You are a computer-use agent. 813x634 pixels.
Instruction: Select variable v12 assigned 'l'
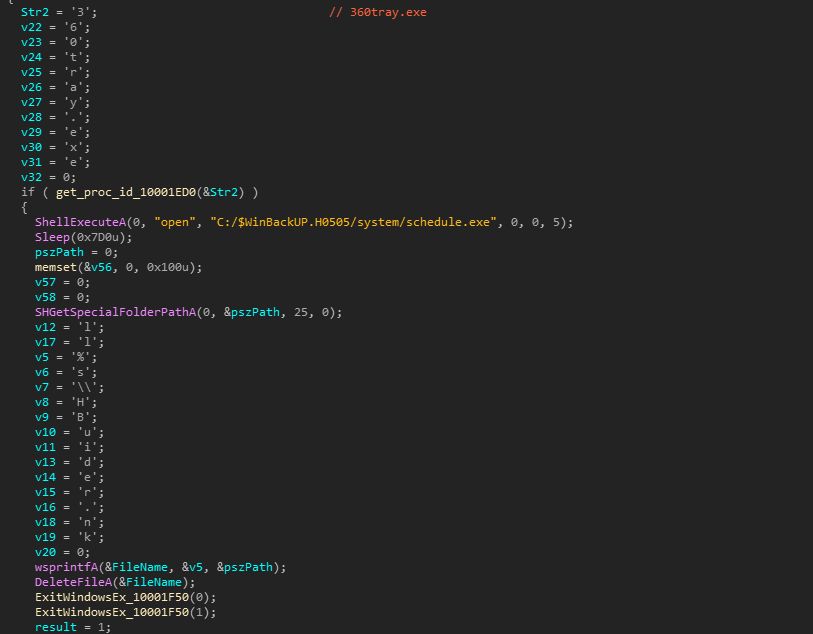[45, 327]
